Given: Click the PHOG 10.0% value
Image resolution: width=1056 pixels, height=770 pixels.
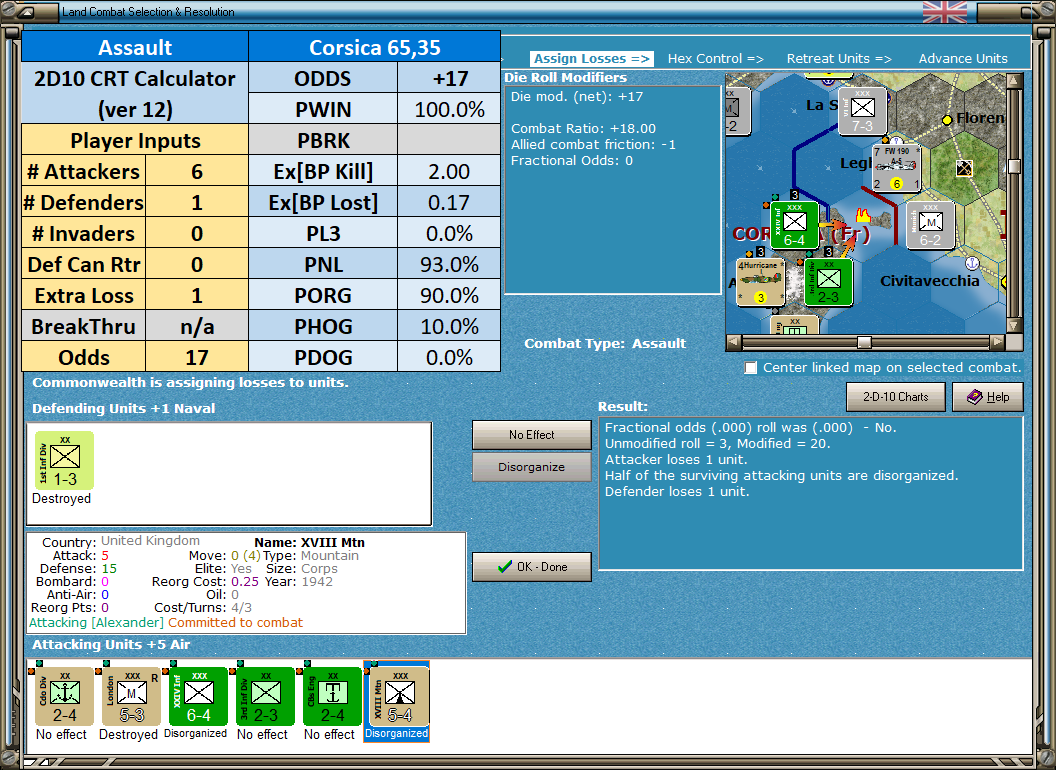Looking at the screenshot, I should click(449, 327).
